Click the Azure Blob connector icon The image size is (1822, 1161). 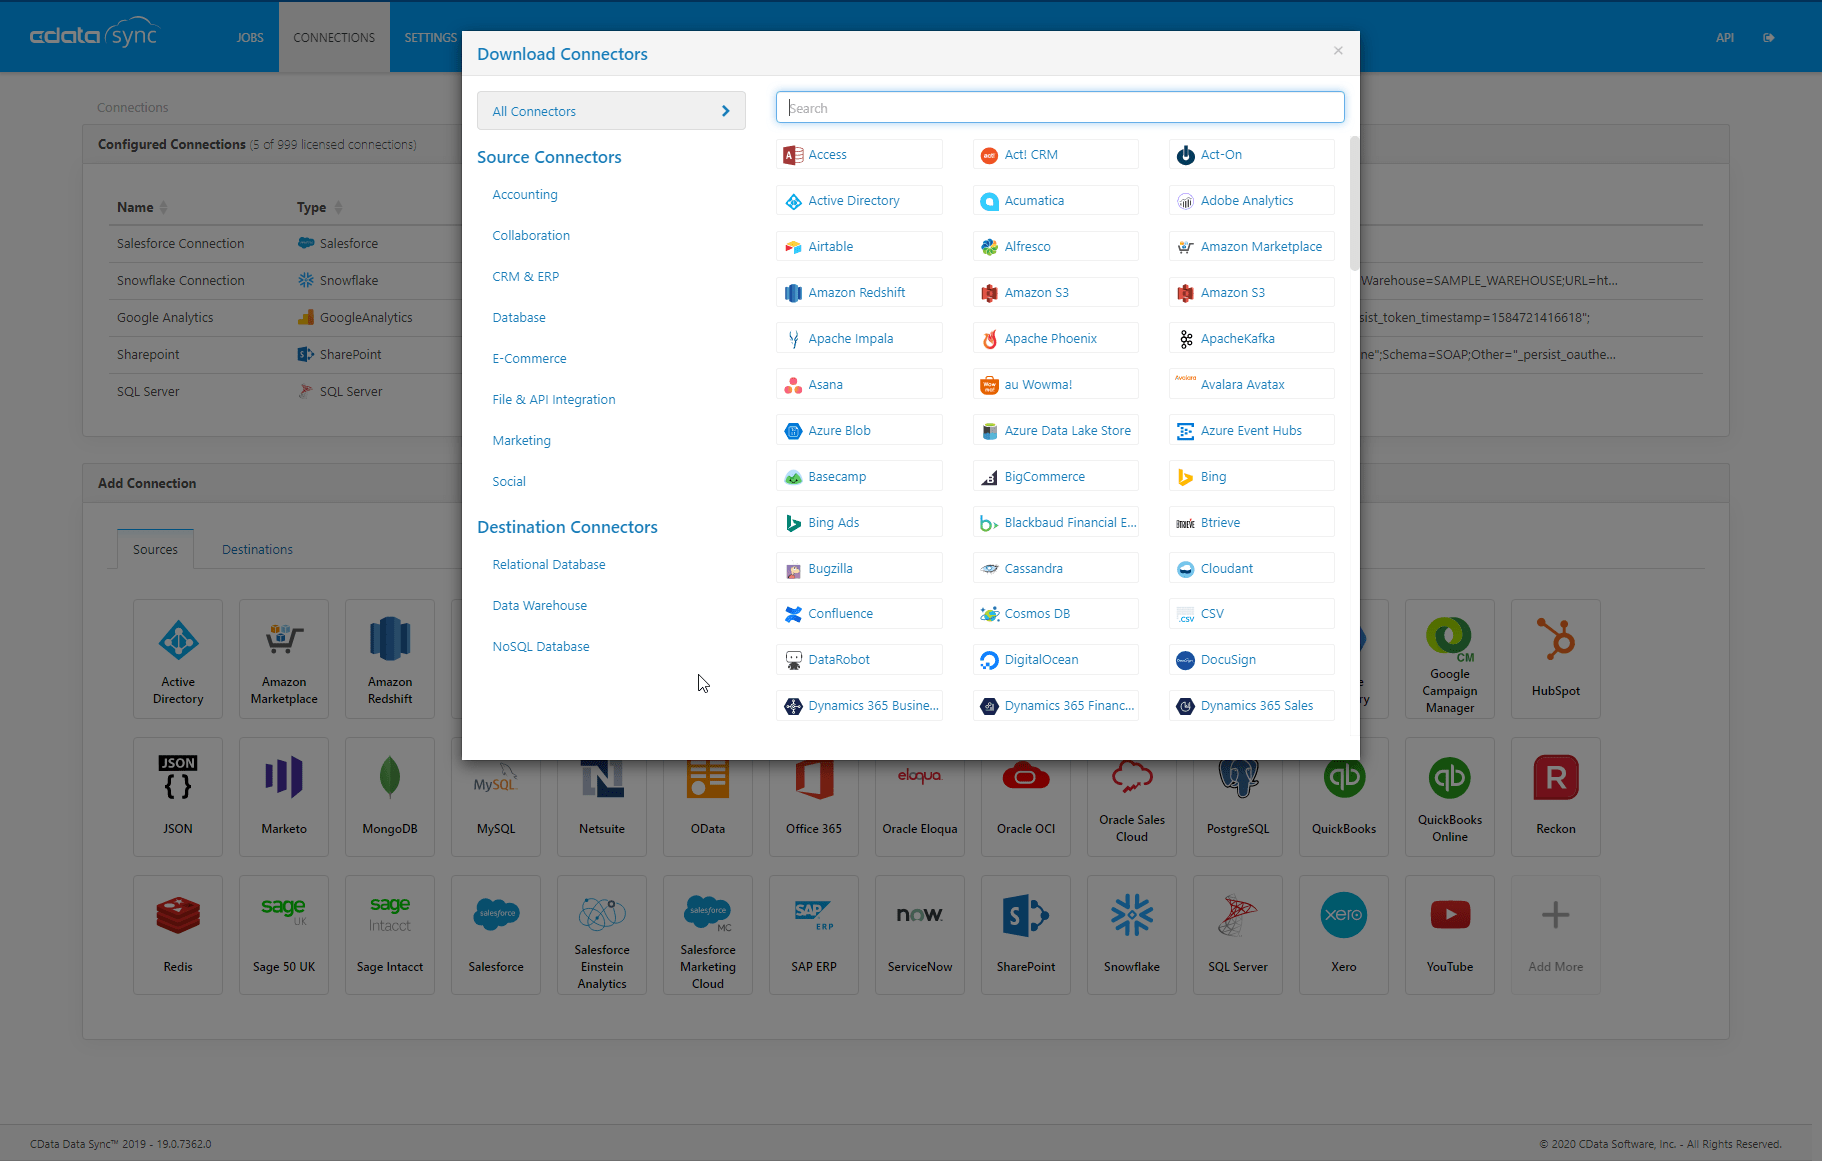coord(793,431)
